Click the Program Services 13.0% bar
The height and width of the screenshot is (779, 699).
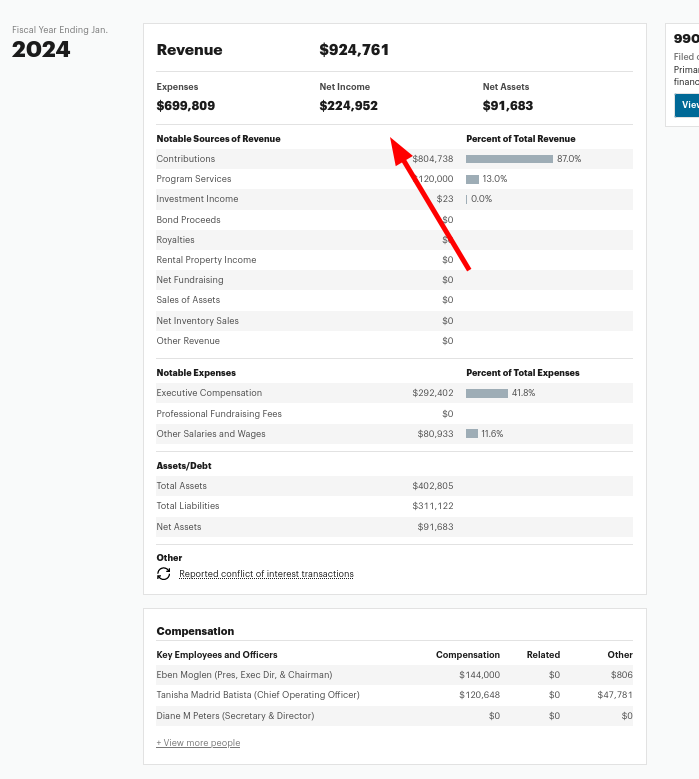point(472,179)
